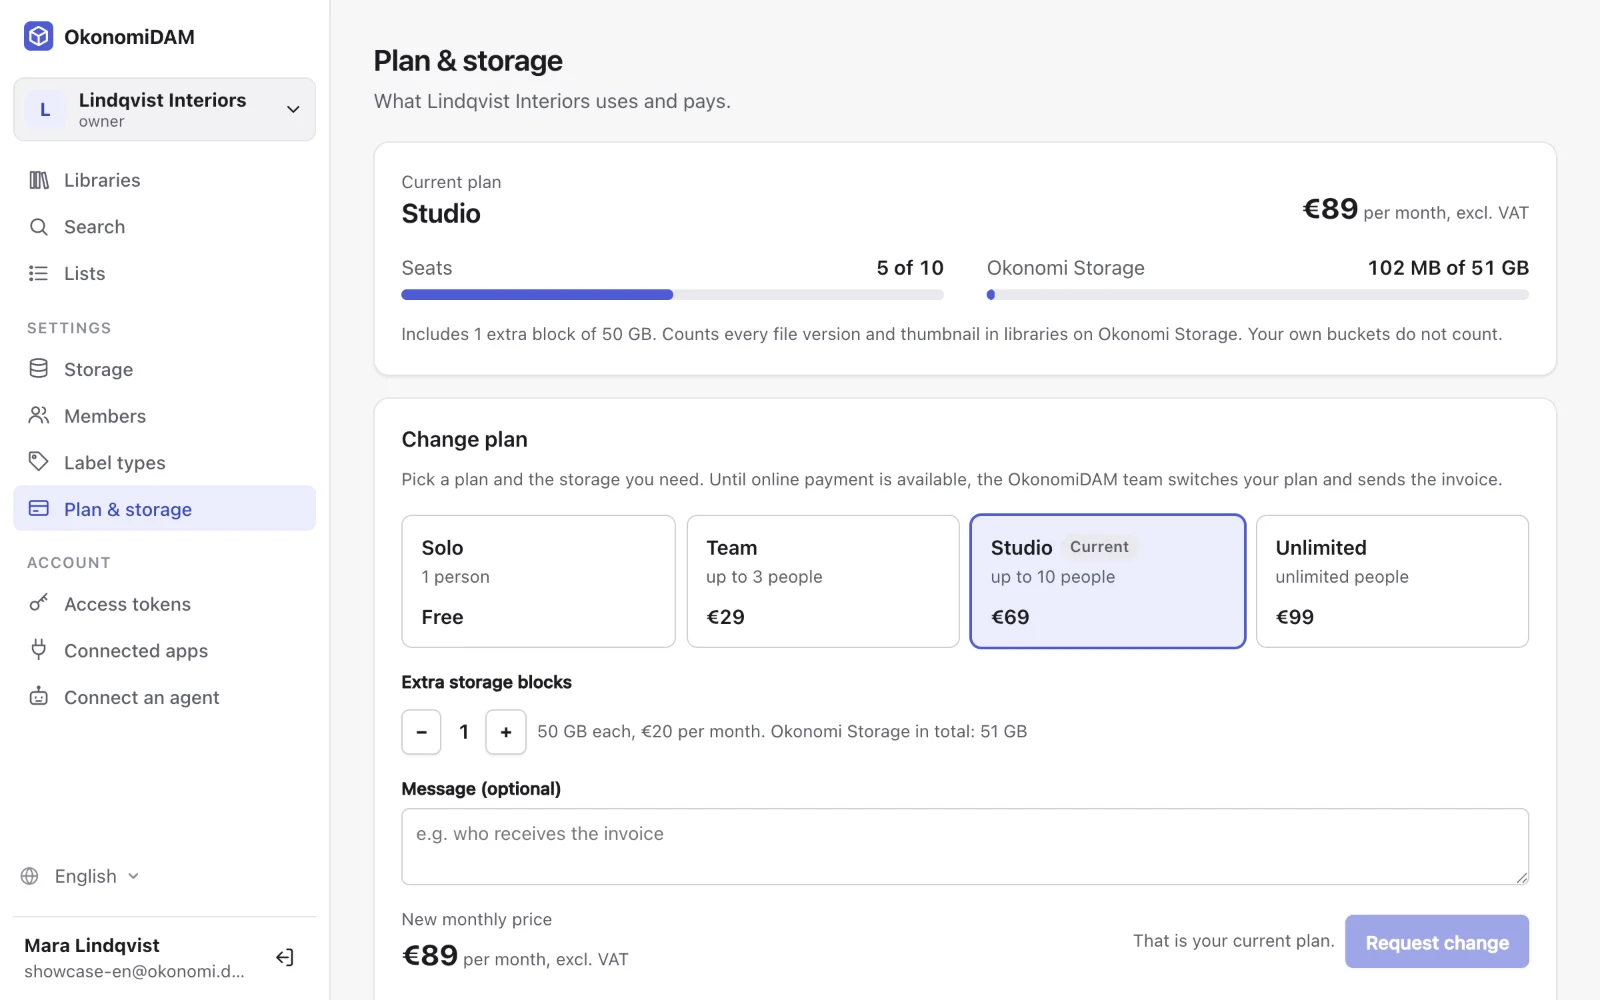Click the globe language icon
Viewport: 1600px width, 1000px height.
coord(30,876)
